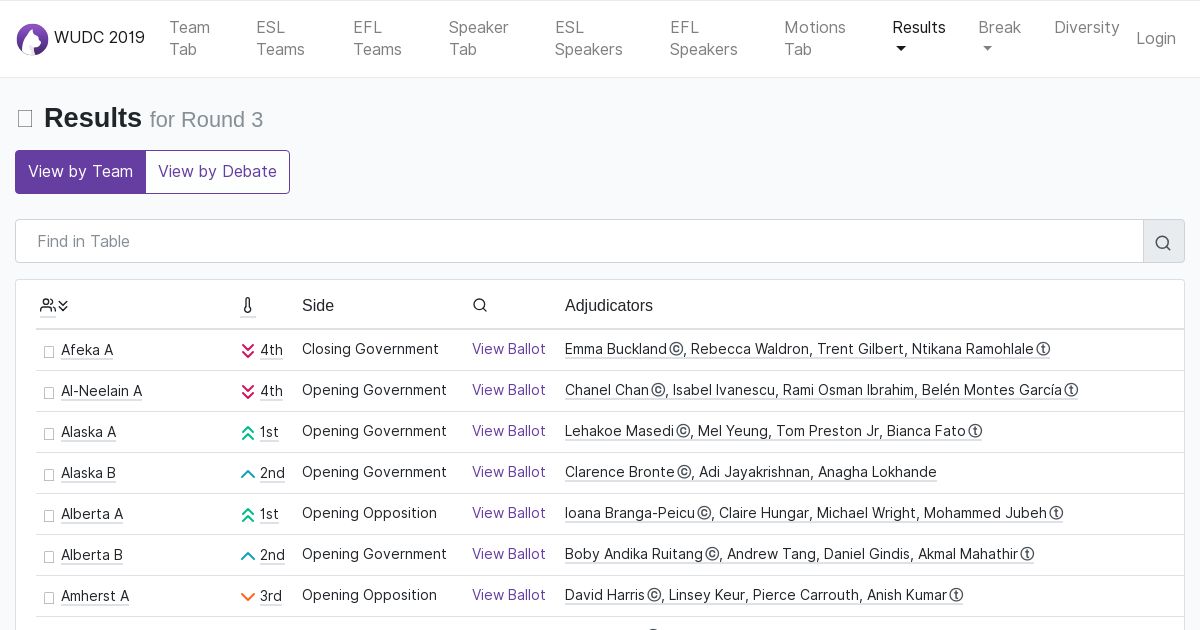This screenshot has width=1200, height=630.
Task: Switch to View by Debate
Action: 217,172
